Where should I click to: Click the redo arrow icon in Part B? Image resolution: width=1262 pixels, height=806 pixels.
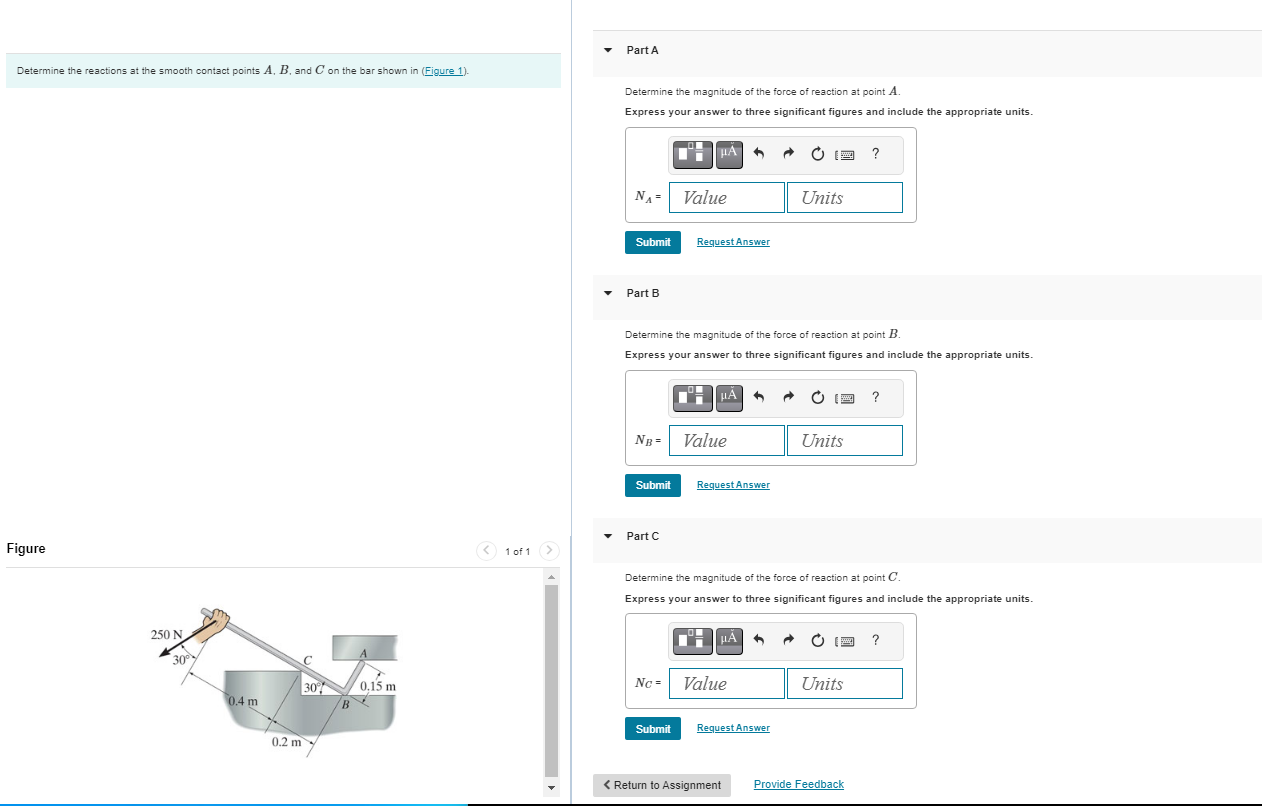pyautogui.click(x=788, y=397)
